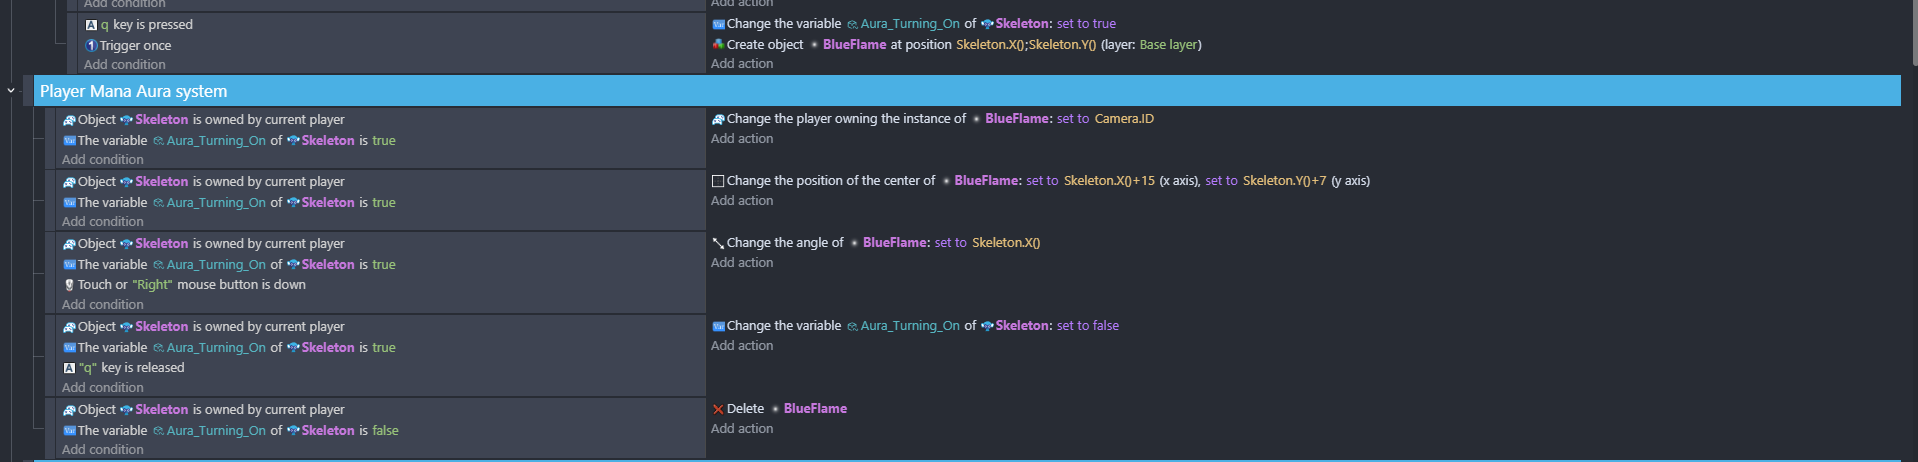Click Add action under Delete BlueFlame

point(742,429)
